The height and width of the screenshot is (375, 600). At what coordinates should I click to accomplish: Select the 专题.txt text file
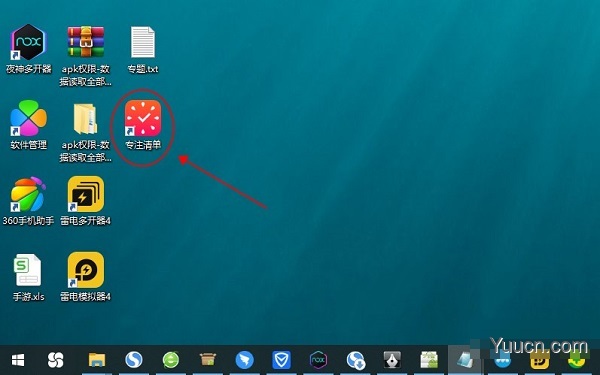[x=143, y=50]
